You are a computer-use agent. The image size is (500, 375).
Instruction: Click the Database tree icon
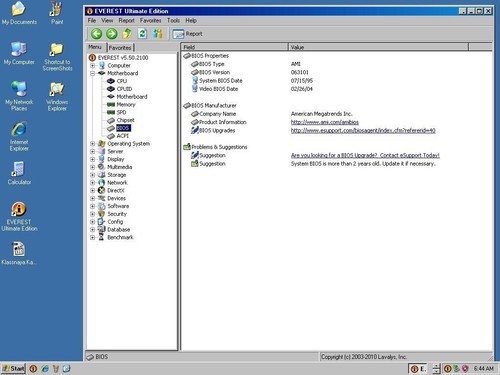point(101,229)
